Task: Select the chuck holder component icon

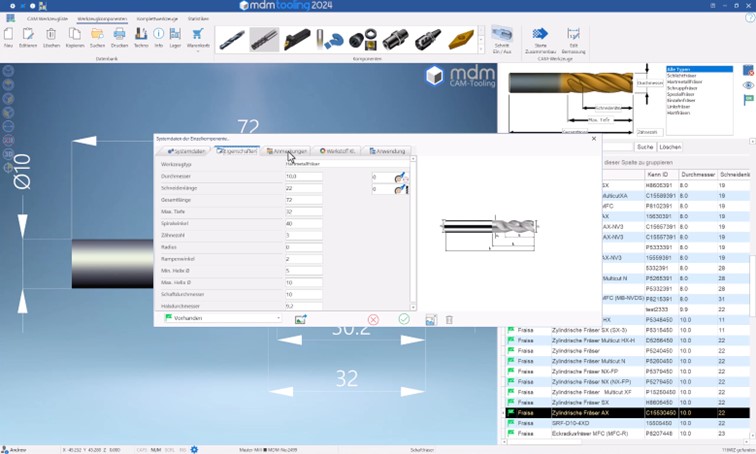Action: [428, 40]
